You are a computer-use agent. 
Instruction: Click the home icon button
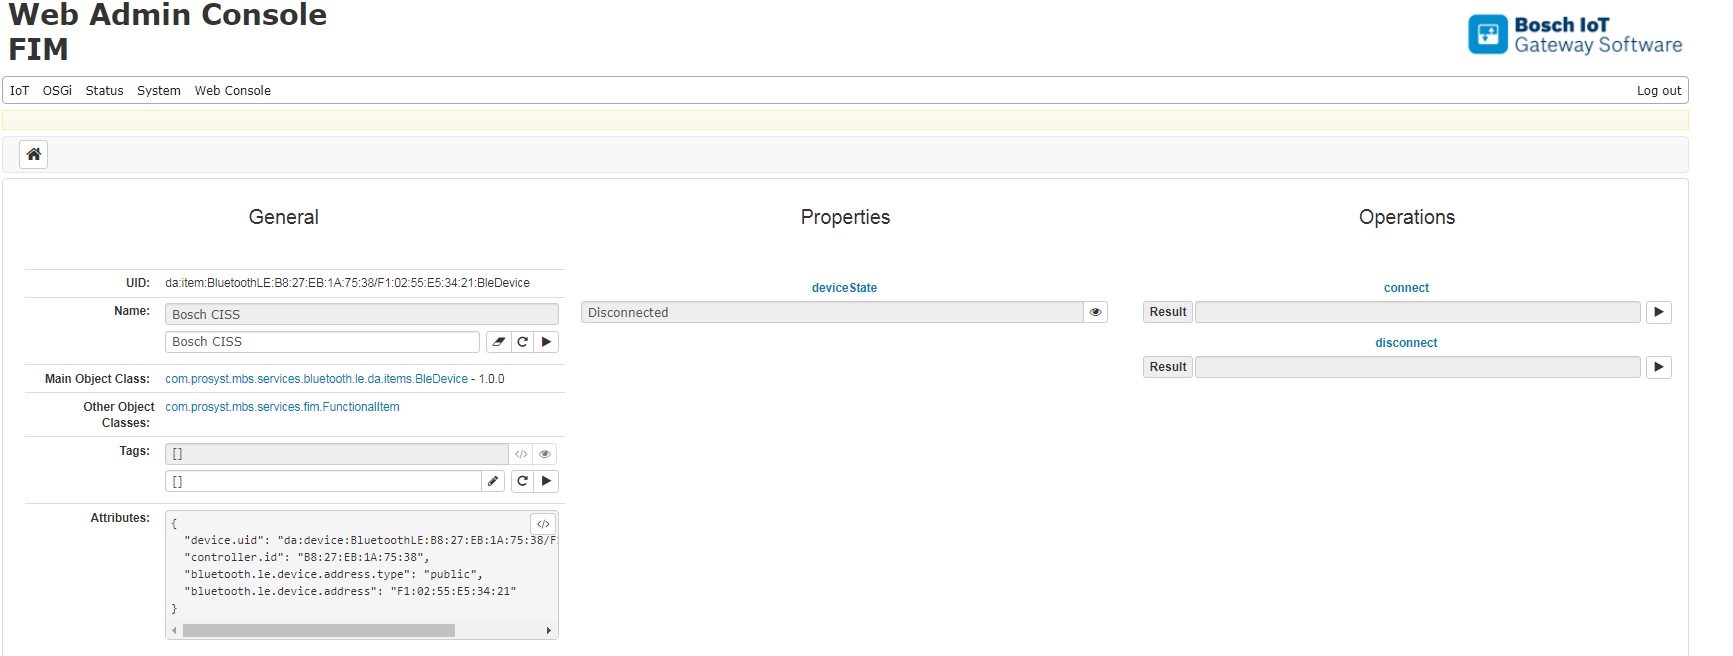point(33,154)
